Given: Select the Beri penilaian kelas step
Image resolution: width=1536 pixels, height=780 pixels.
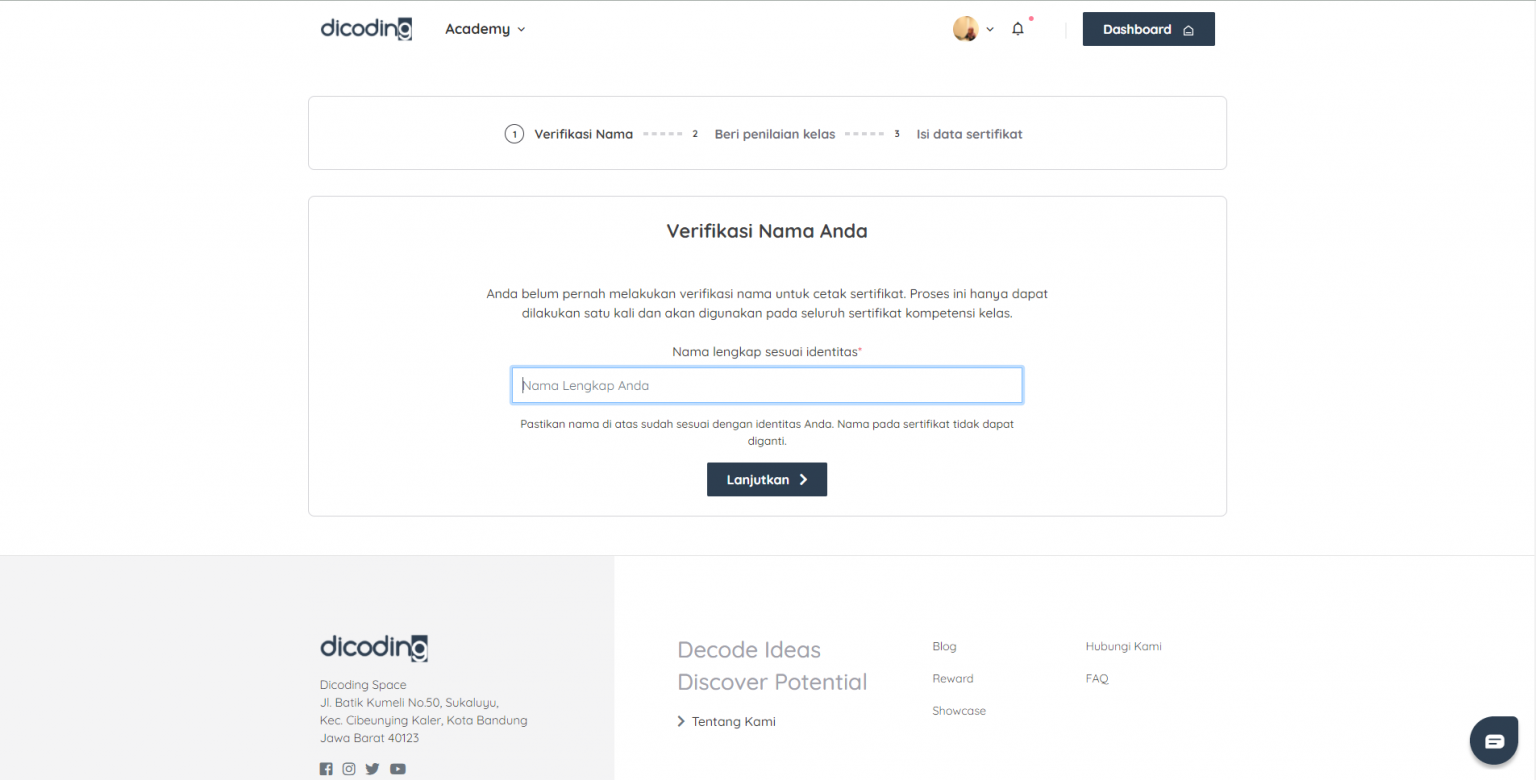Looking at the screenshot, I should (x=774, y=134).
